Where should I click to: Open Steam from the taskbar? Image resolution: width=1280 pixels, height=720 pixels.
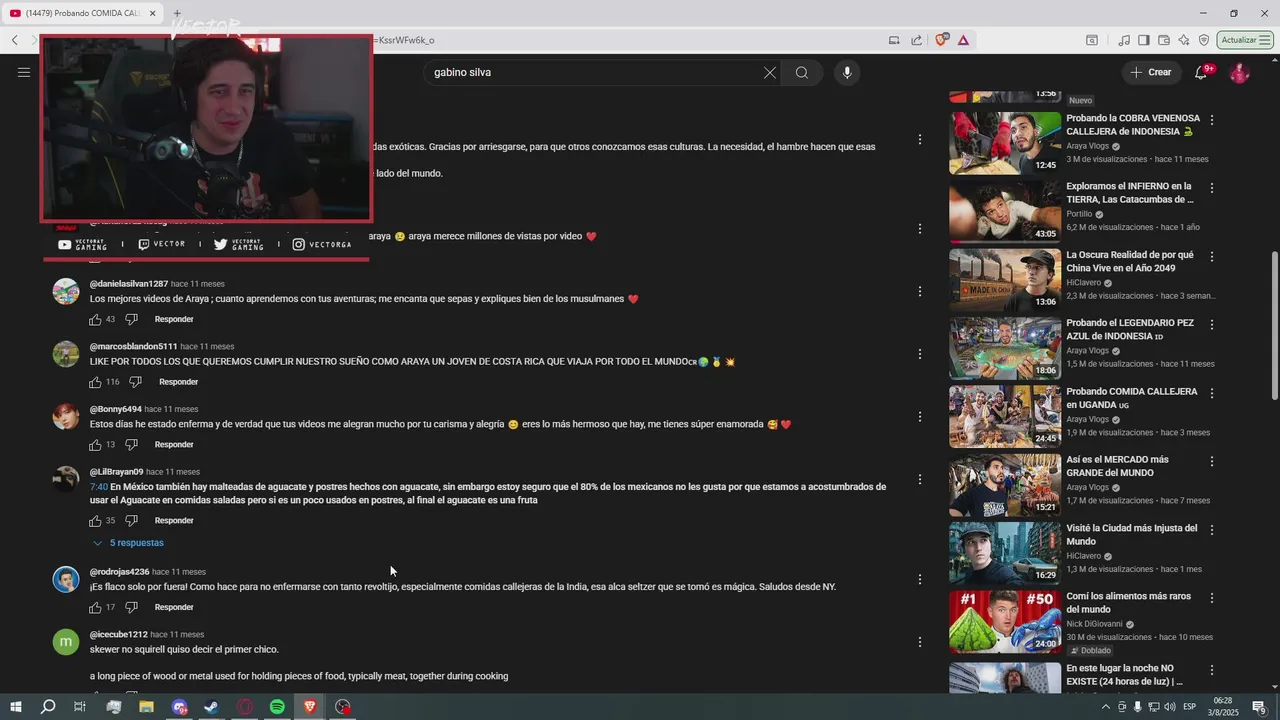click(212, 707)
